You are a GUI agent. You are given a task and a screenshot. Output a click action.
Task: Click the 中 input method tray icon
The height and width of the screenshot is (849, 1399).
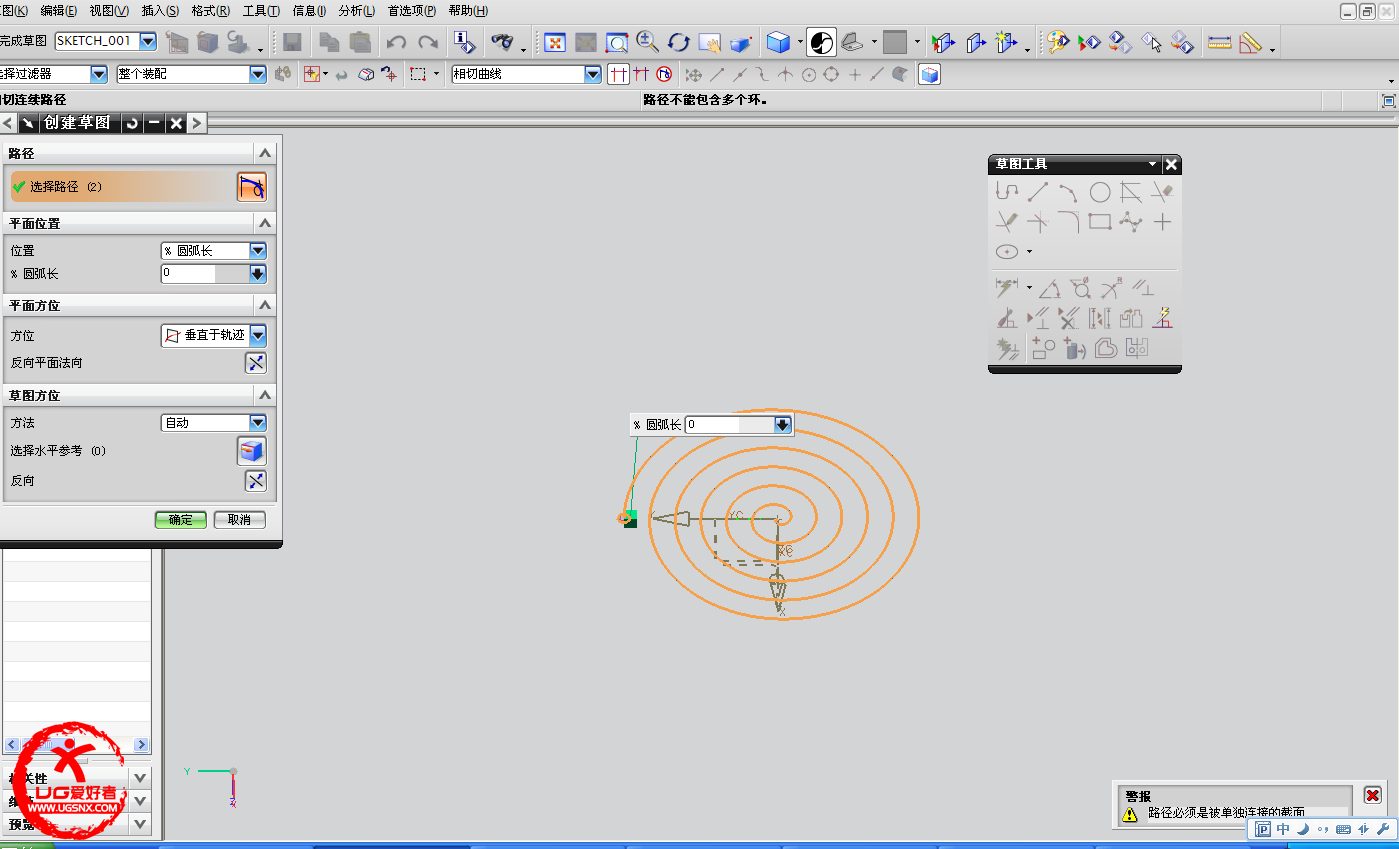(1283, 829)
